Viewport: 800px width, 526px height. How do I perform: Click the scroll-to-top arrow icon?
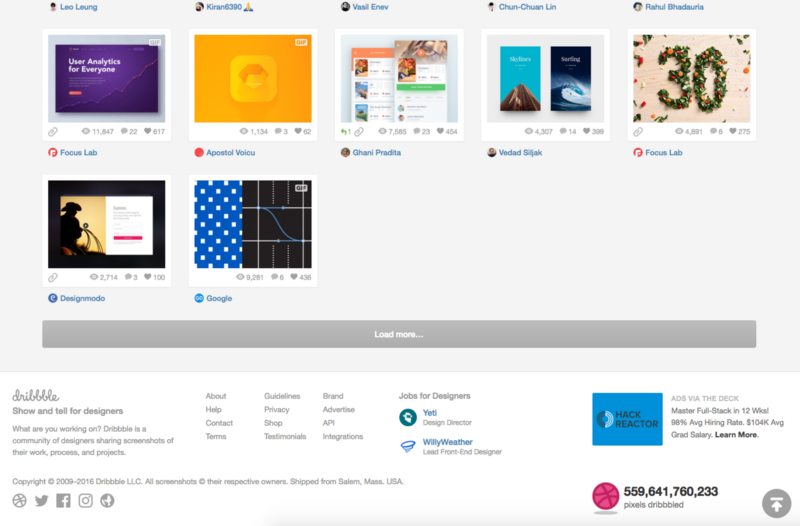(776, 503)
